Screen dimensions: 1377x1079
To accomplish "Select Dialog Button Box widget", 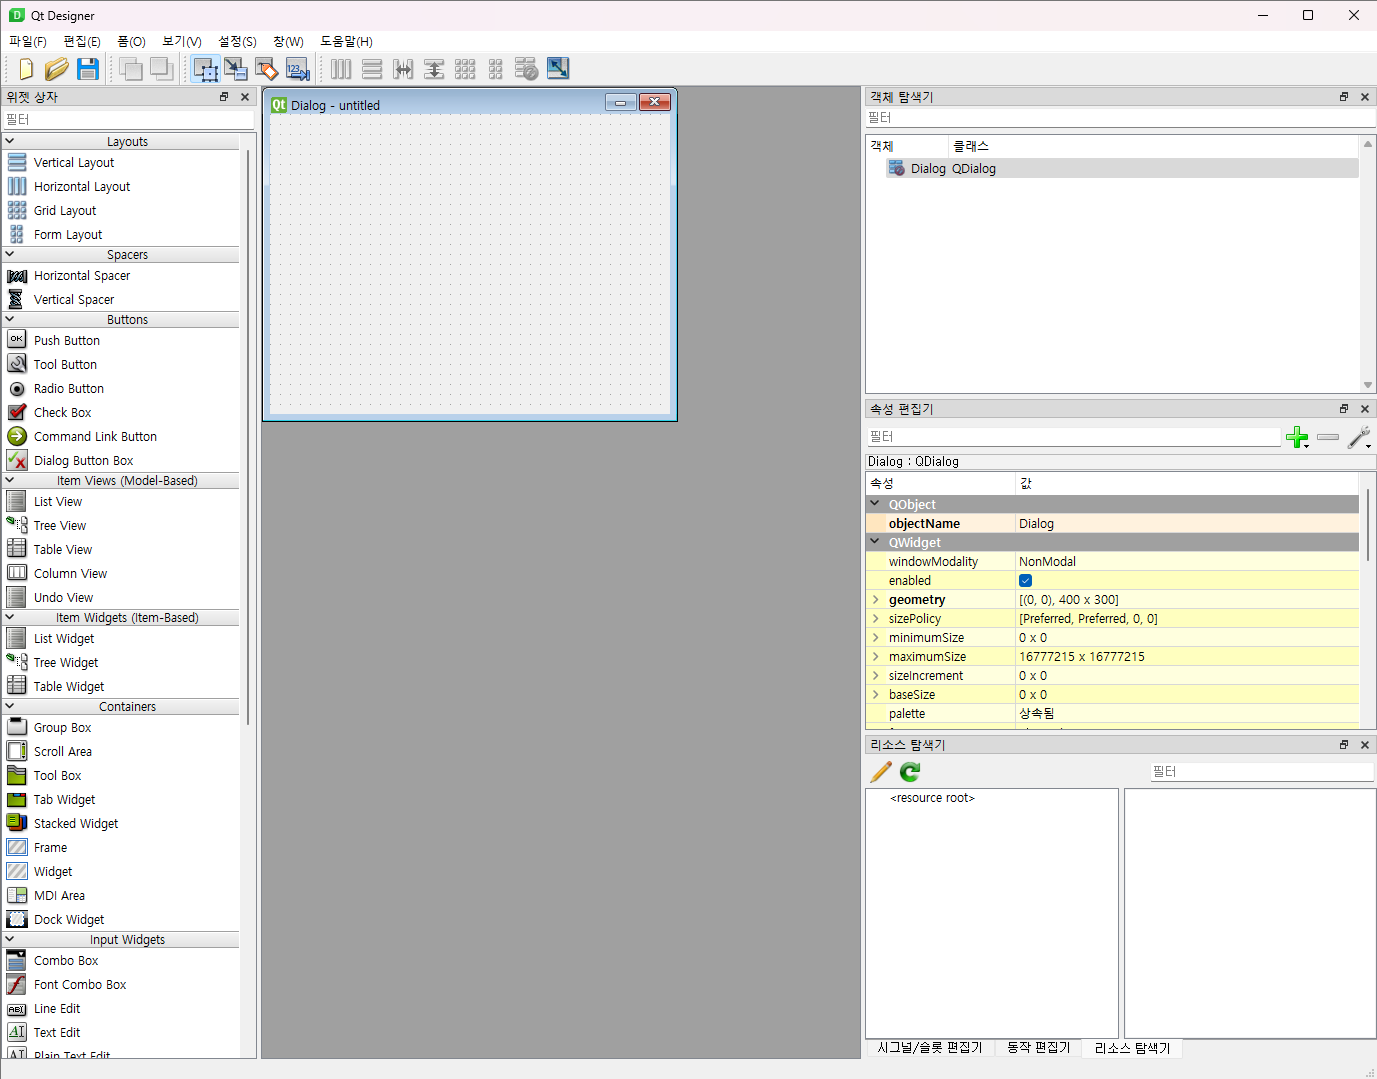I will [83, 461].
